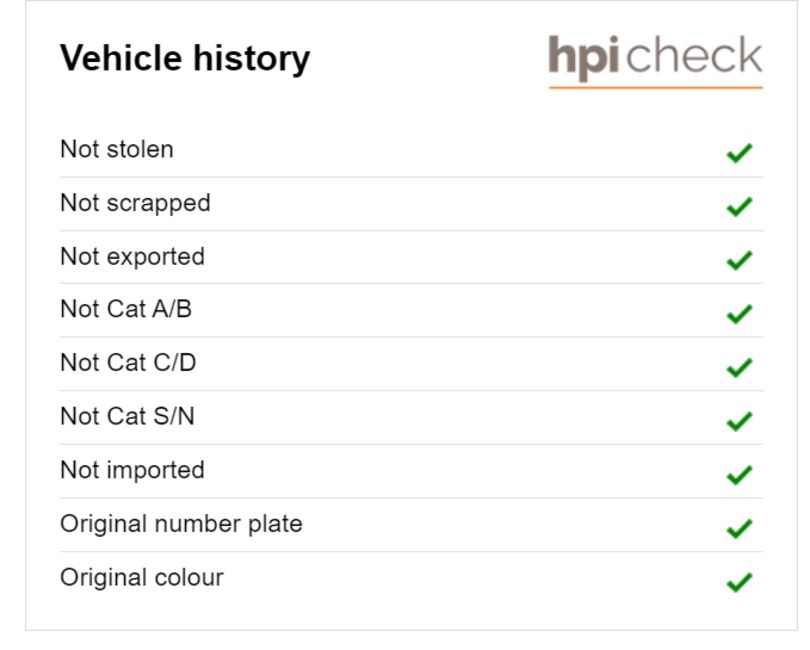Click the Not stolen label
The width and height of the screenshot is (810, 650).
click(117, 149)
